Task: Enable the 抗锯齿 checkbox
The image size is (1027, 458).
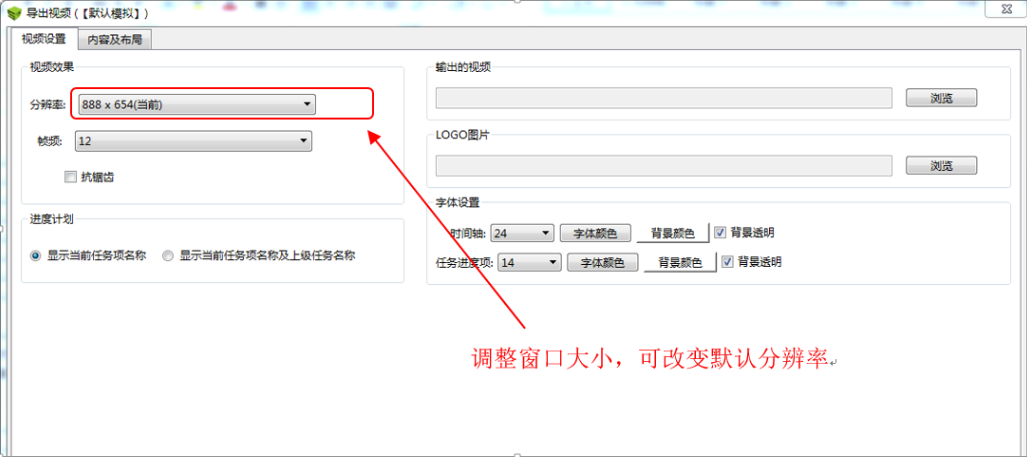Action: pyautogui.click(x=70, y=176)
